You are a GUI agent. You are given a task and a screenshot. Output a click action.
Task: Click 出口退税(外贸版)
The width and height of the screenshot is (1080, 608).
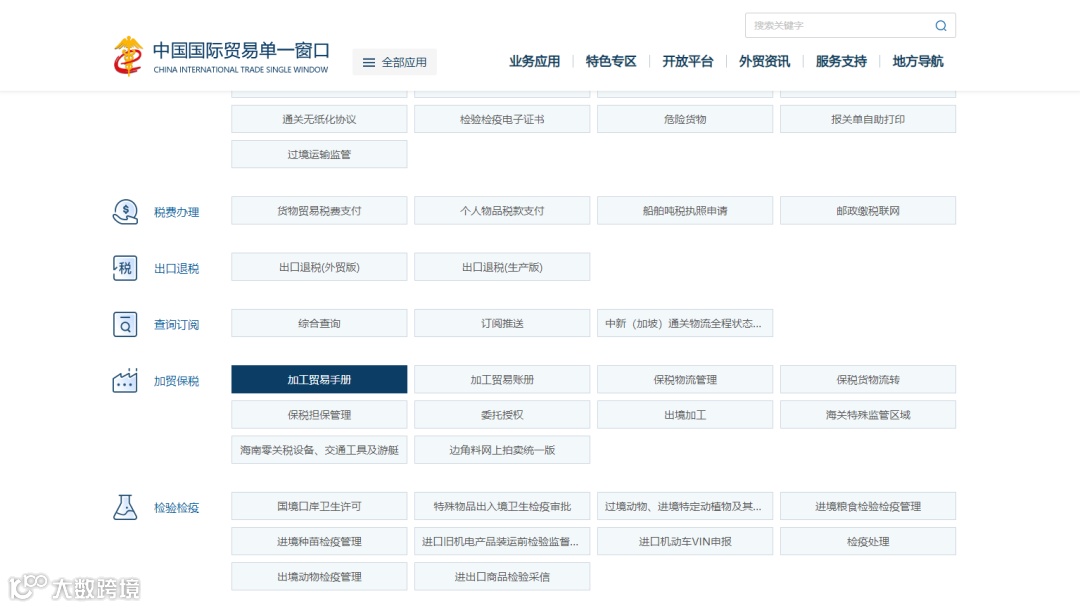click(x=318, y=266)
